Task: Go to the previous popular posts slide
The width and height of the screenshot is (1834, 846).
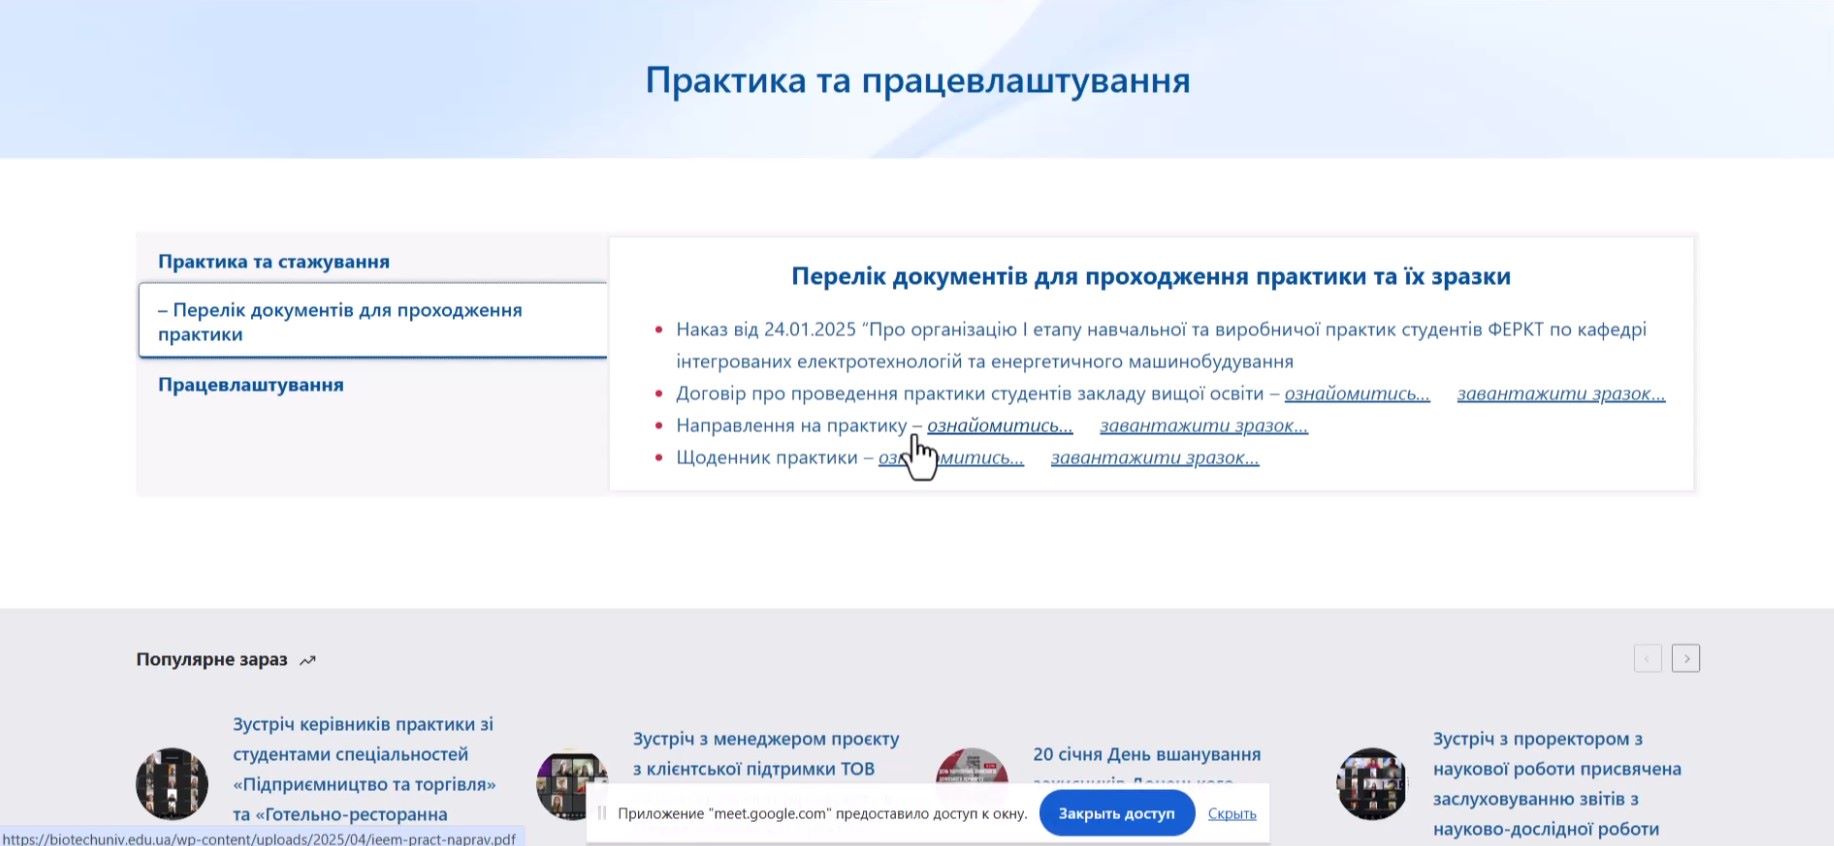Action: tap(1647, 658)
